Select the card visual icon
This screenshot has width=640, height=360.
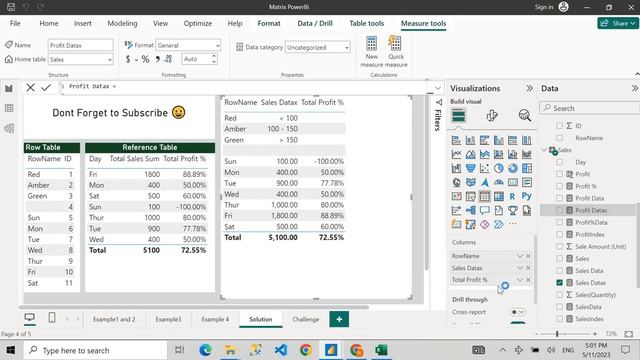[x=513, y=182]
